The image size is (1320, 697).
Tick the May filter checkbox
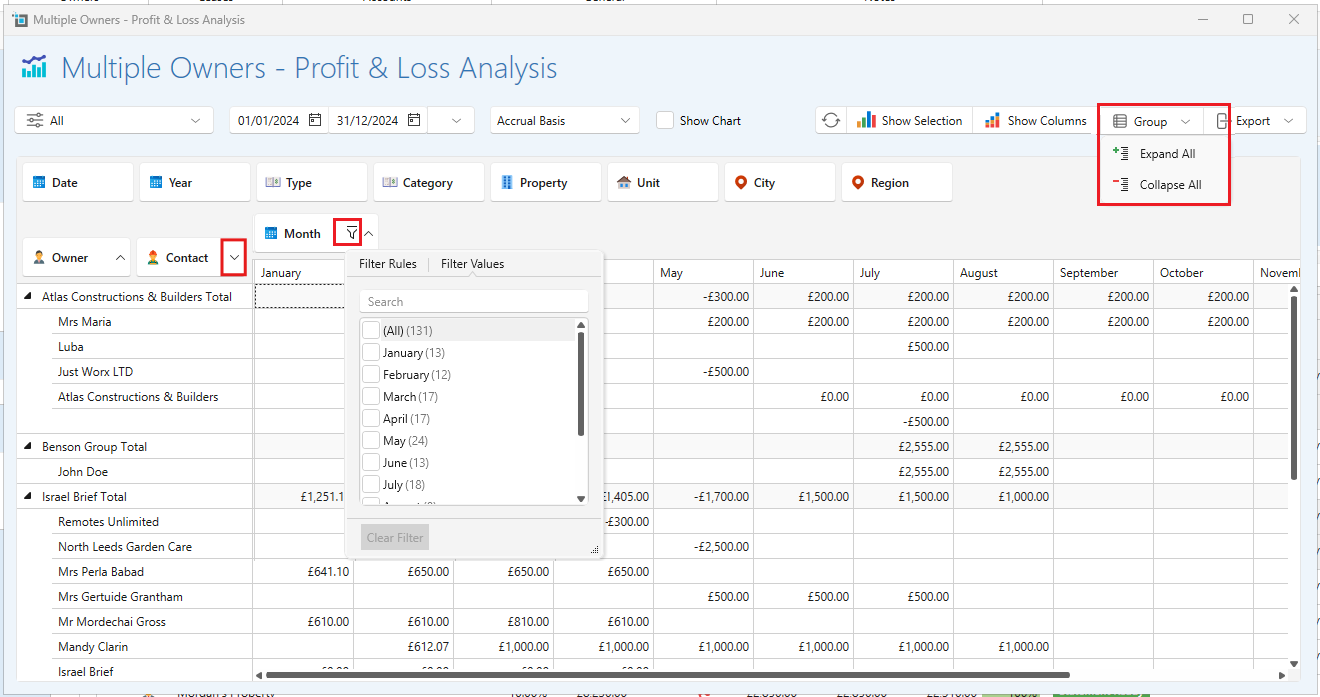coord(371,440)
